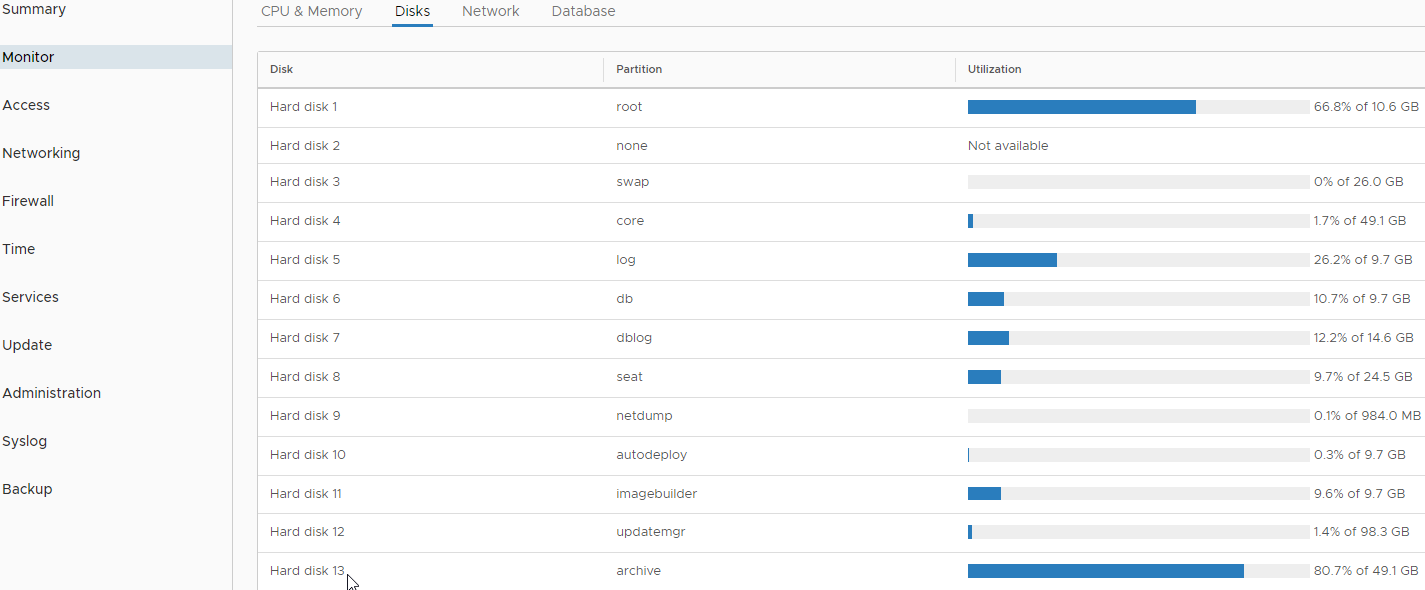Click the archive partition utilization bar
This screenshot has height=590, width=1425.
1138,571
